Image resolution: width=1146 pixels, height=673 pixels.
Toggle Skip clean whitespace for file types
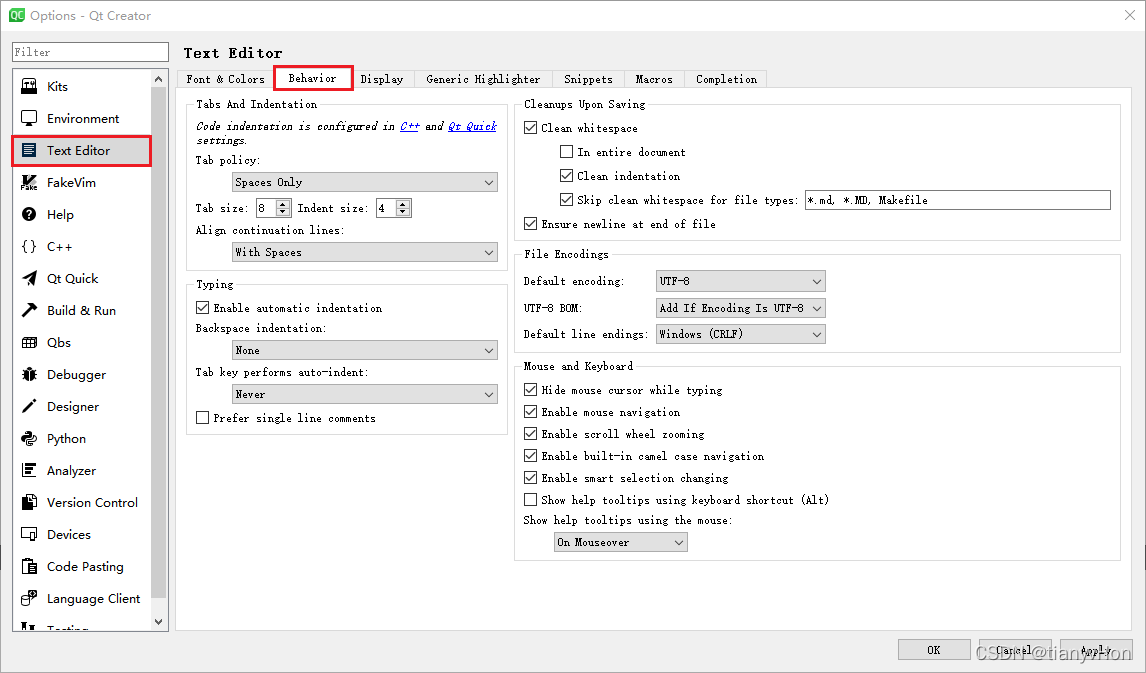(x=566, y=199)
